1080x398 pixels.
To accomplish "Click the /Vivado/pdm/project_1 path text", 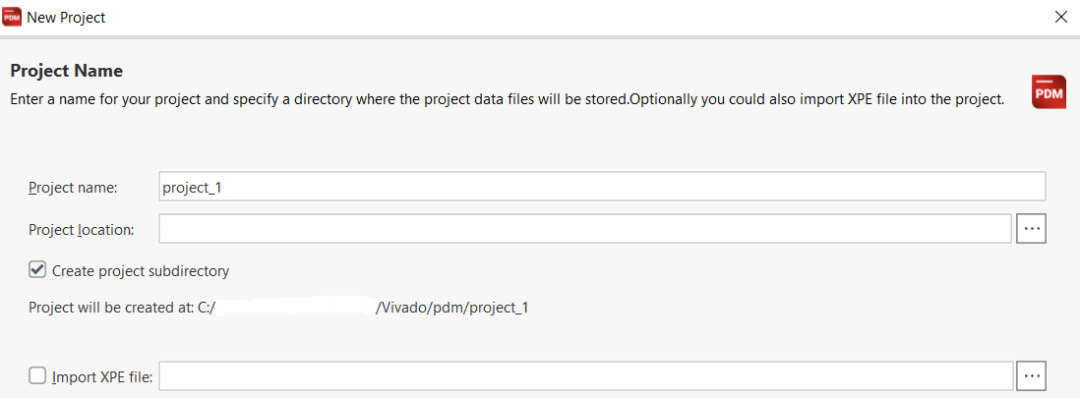I will (452, 308).
